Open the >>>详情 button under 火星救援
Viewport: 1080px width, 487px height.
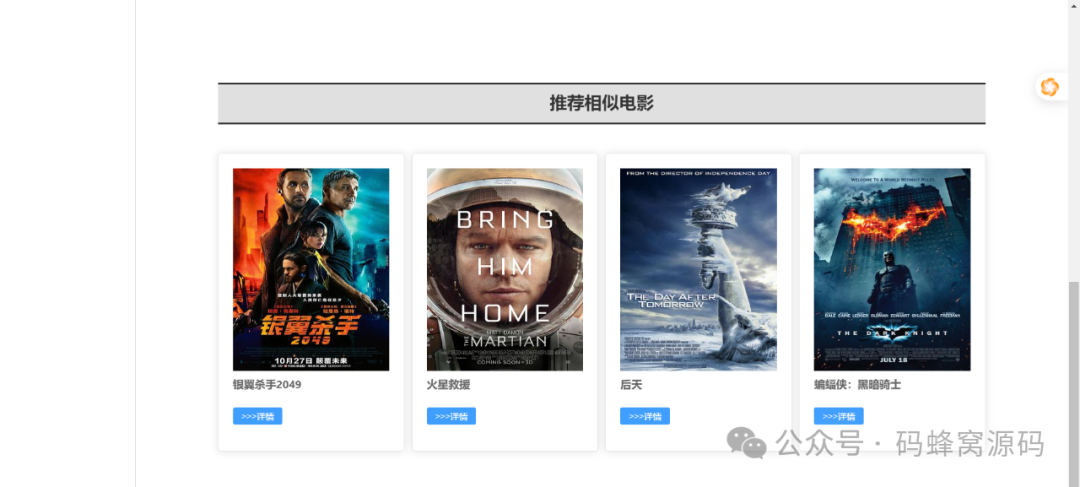(x=451, y=416)
